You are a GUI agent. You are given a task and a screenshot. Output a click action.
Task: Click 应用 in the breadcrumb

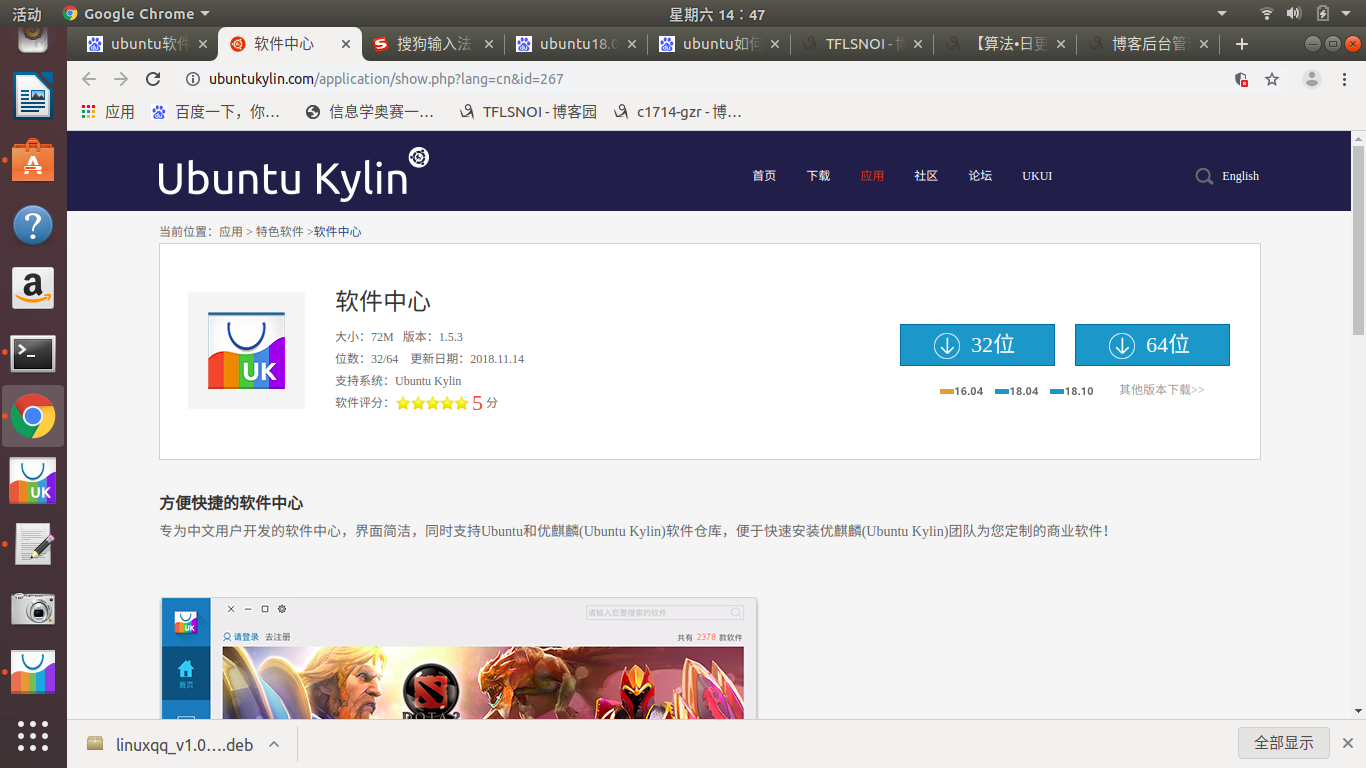pyautogui.click(x=231, y=232)
